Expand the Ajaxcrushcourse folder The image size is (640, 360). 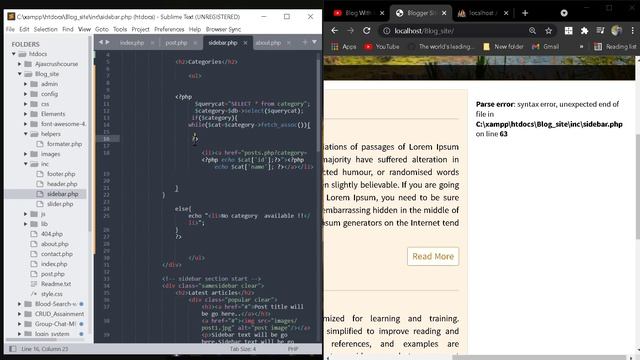[20, 64]
